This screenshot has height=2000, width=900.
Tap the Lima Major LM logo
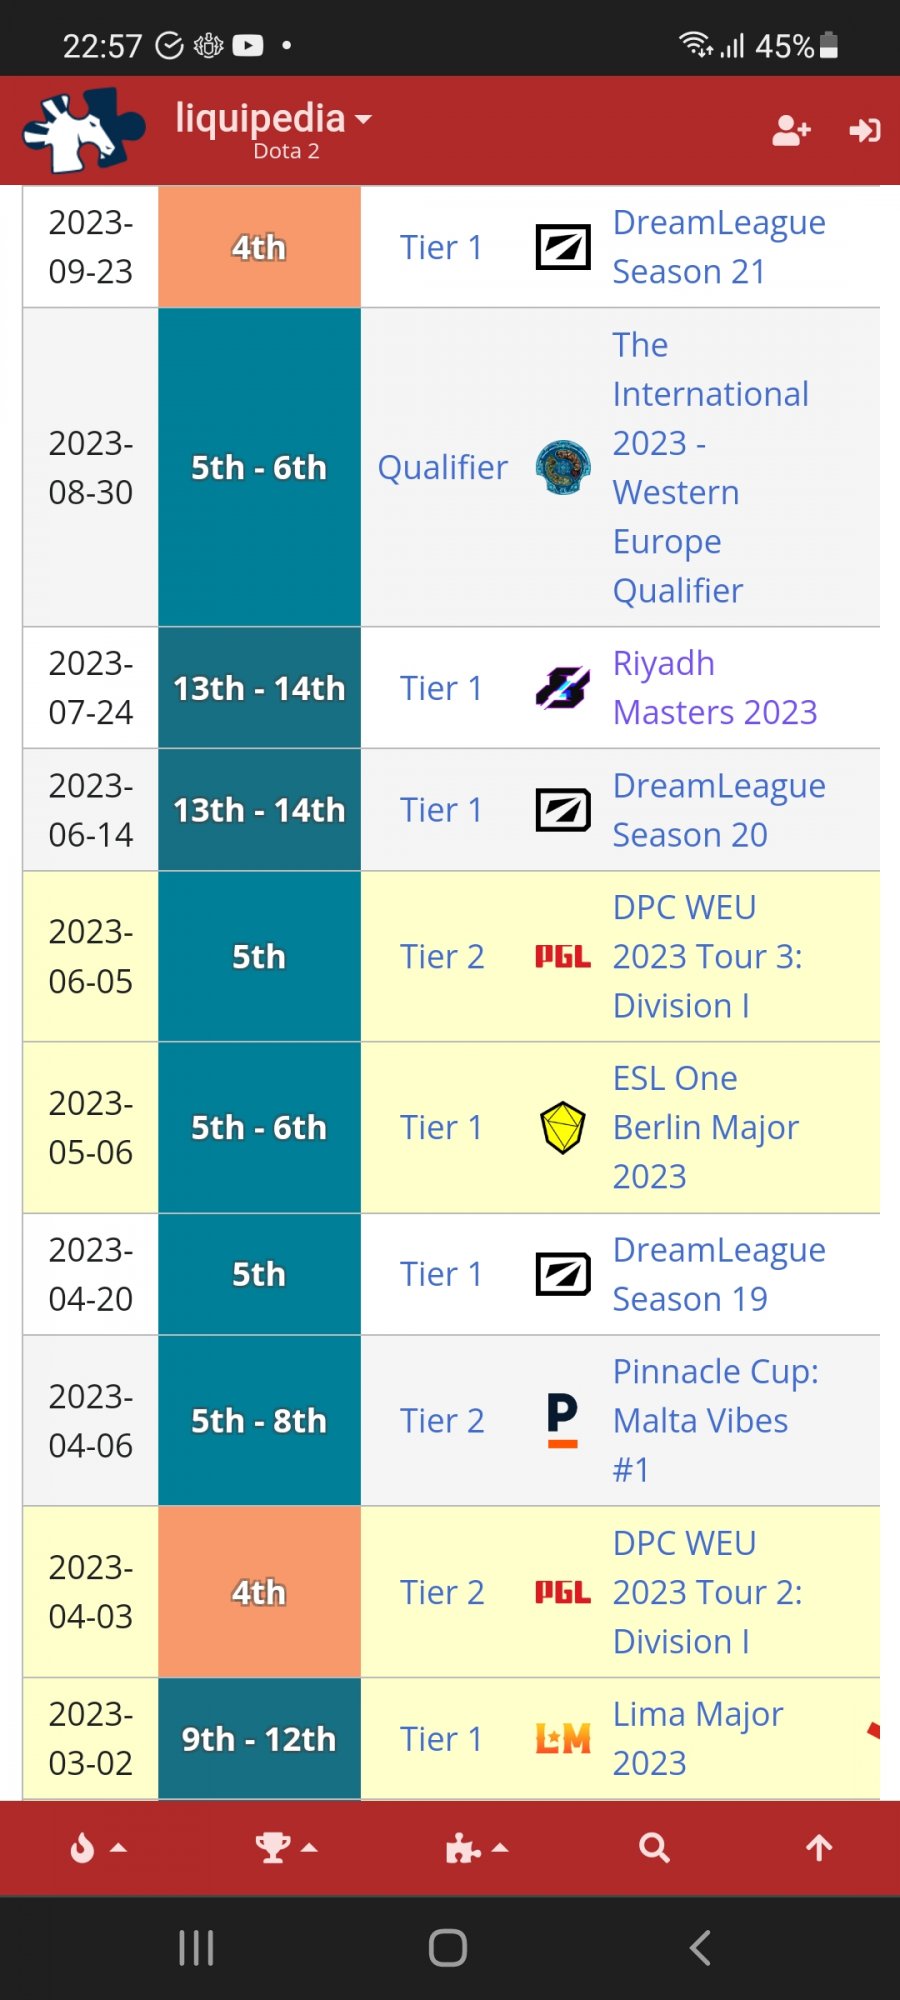click(563, 1739)
